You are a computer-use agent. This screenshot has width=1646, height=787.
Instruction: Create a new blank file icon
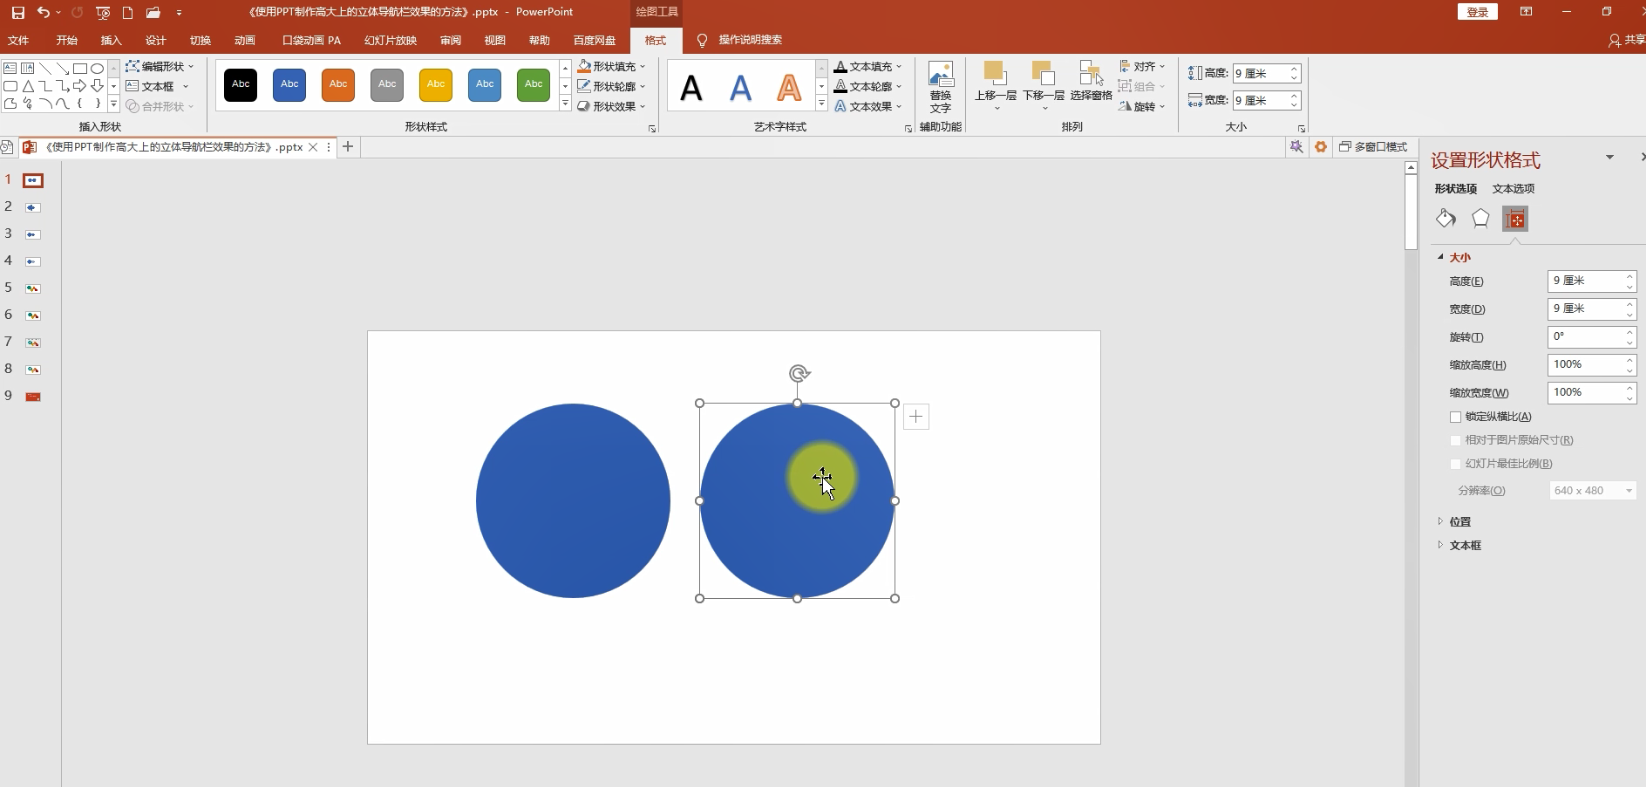pos(128,13)
